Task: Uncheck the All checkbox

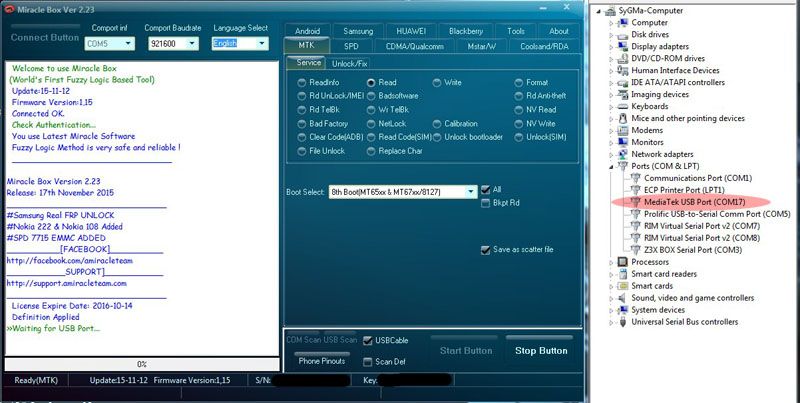Action: [486, 190]
